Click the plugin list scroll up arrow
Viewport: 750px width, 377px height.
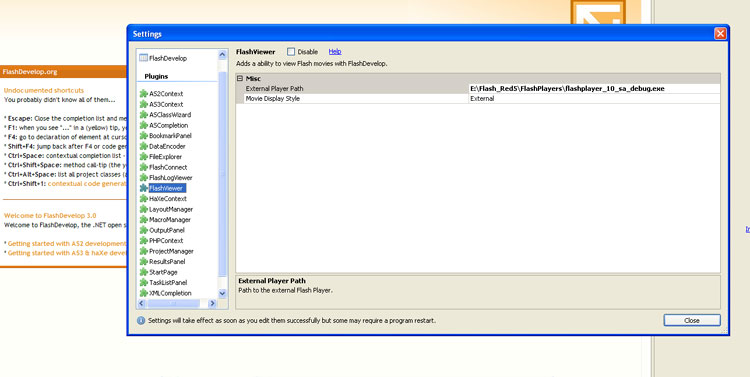pos(222,55)
